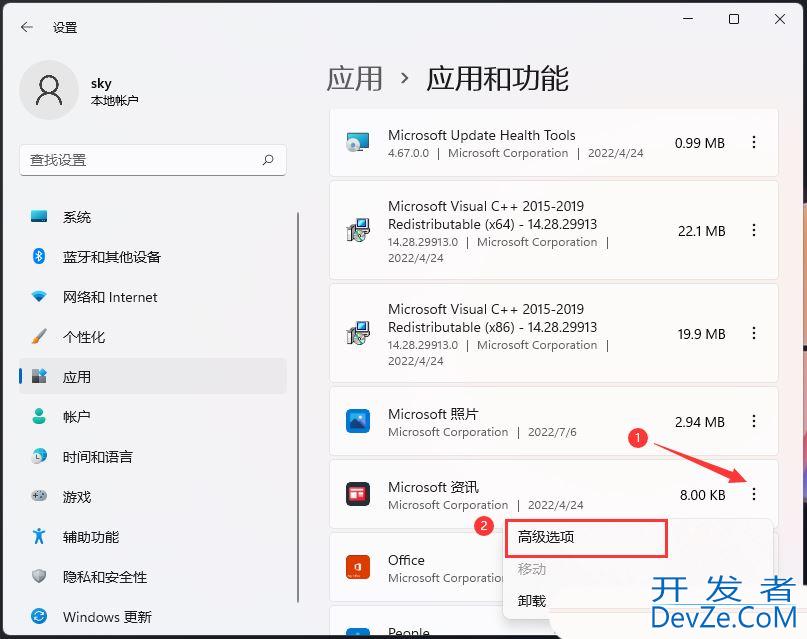Click the 本地帐户 account label

[x=114, y=100]
